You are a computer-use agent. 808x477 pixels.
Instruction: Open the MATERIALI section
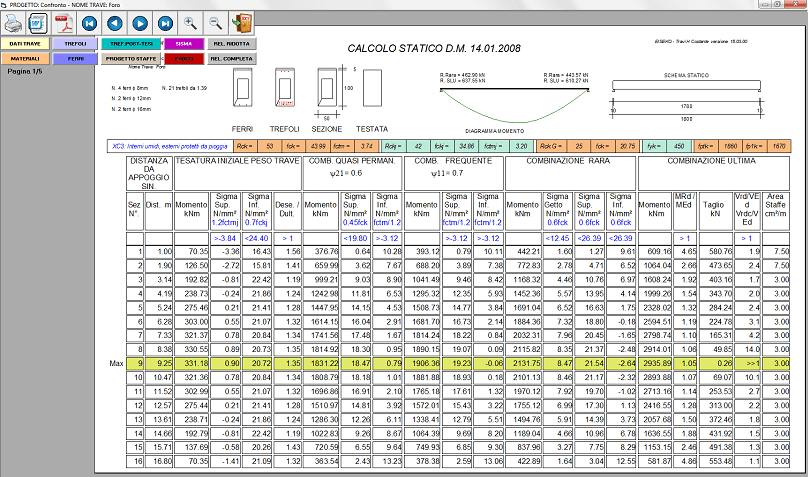(x=25, y=59)
